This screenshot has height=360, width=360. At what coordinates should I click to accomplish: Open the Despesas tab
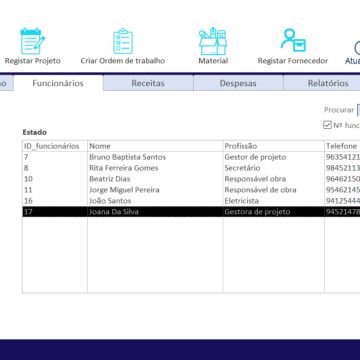(238, 83)
